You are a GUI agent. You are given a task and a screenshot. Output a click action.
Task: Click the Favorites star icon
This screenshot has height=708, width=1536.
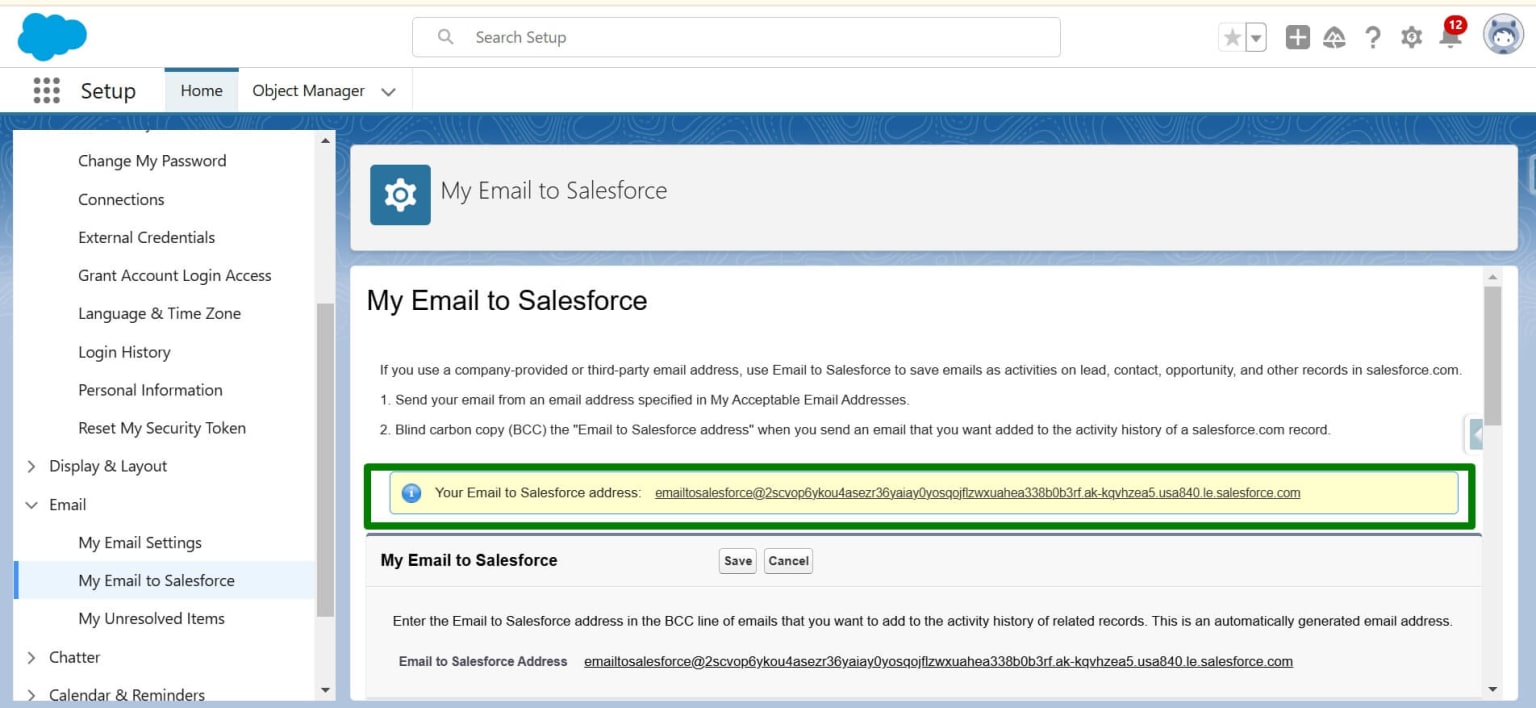click(x=1232, y=38)
